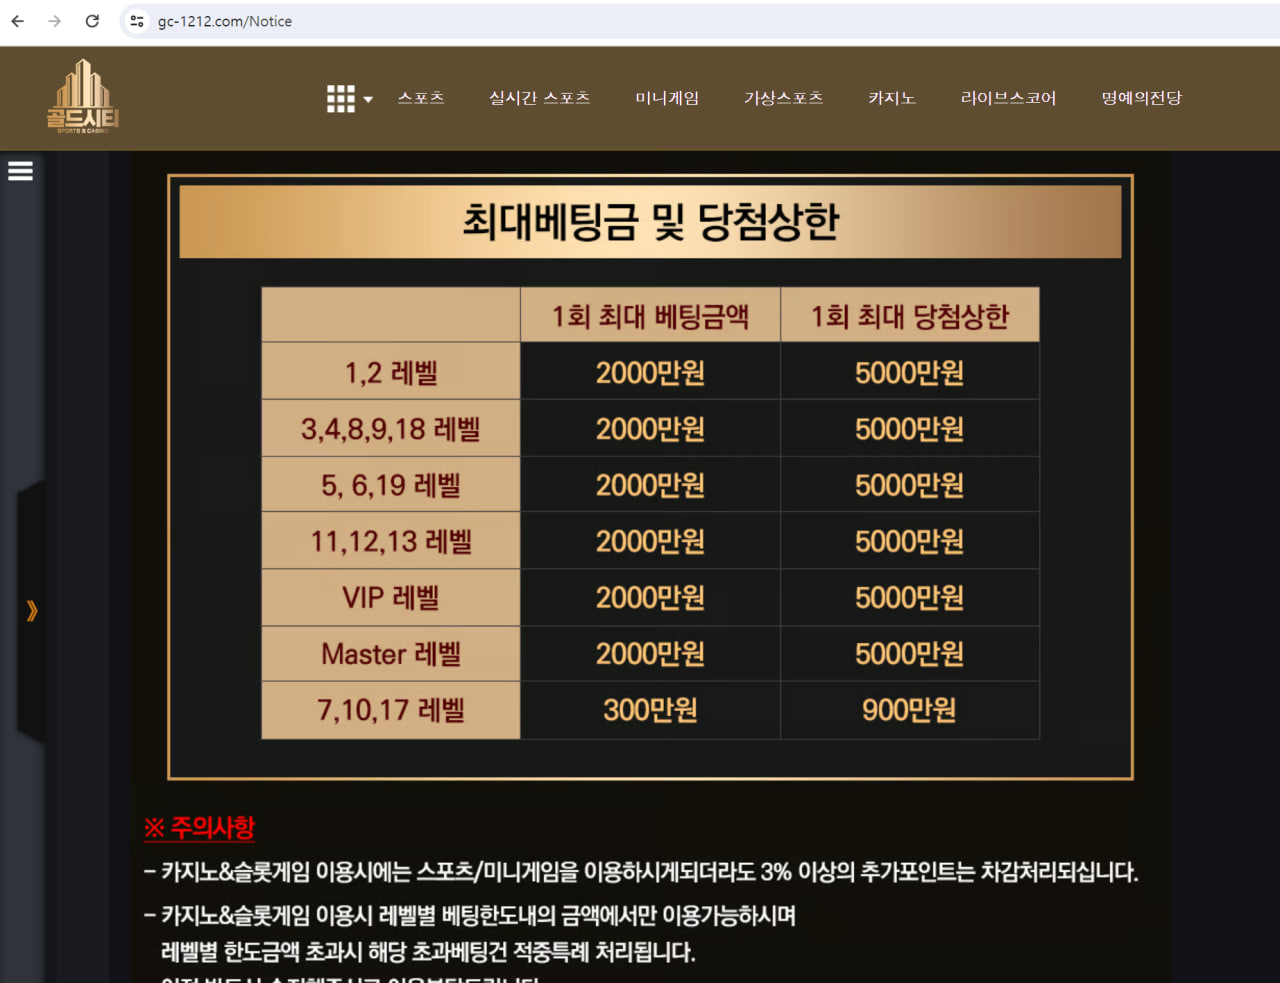The image size is (1280, 983).
Task: Open the 스포츠 menu
Action: tap(421, 98)
